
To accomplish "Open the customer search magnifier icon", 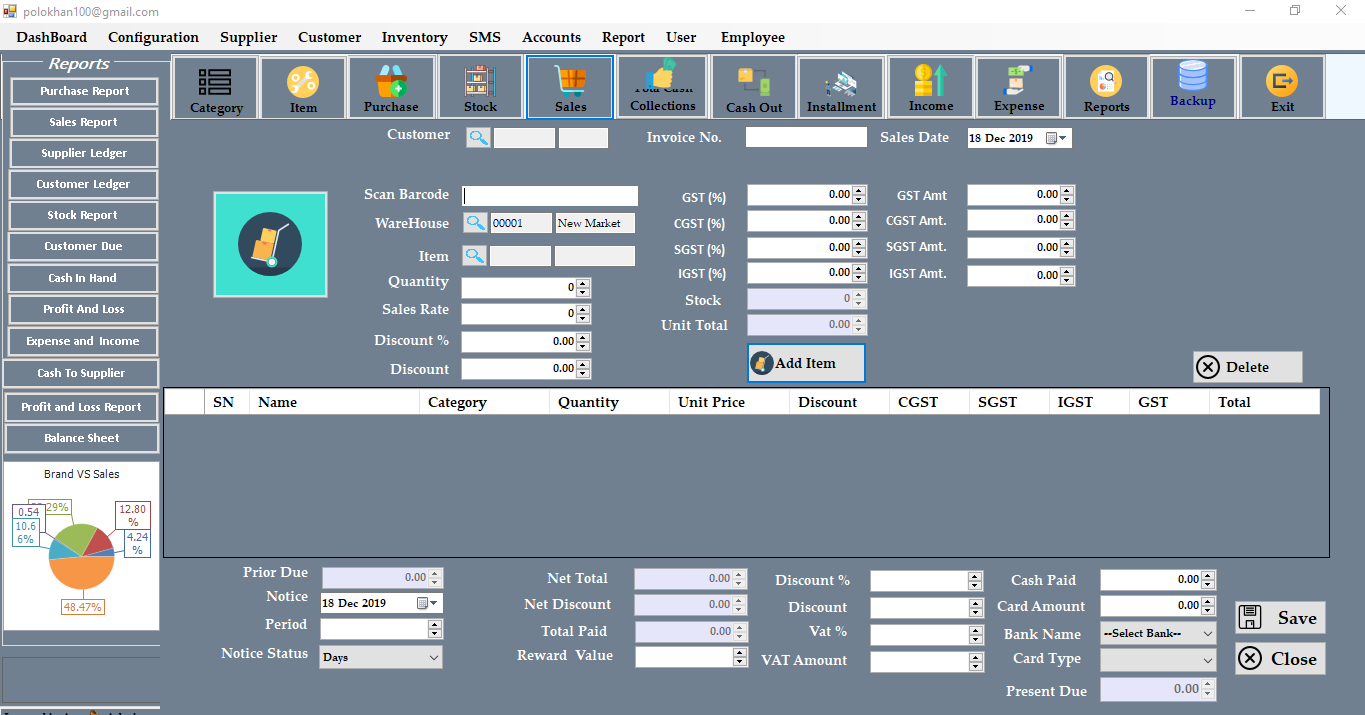I will (x=478, y=138).
